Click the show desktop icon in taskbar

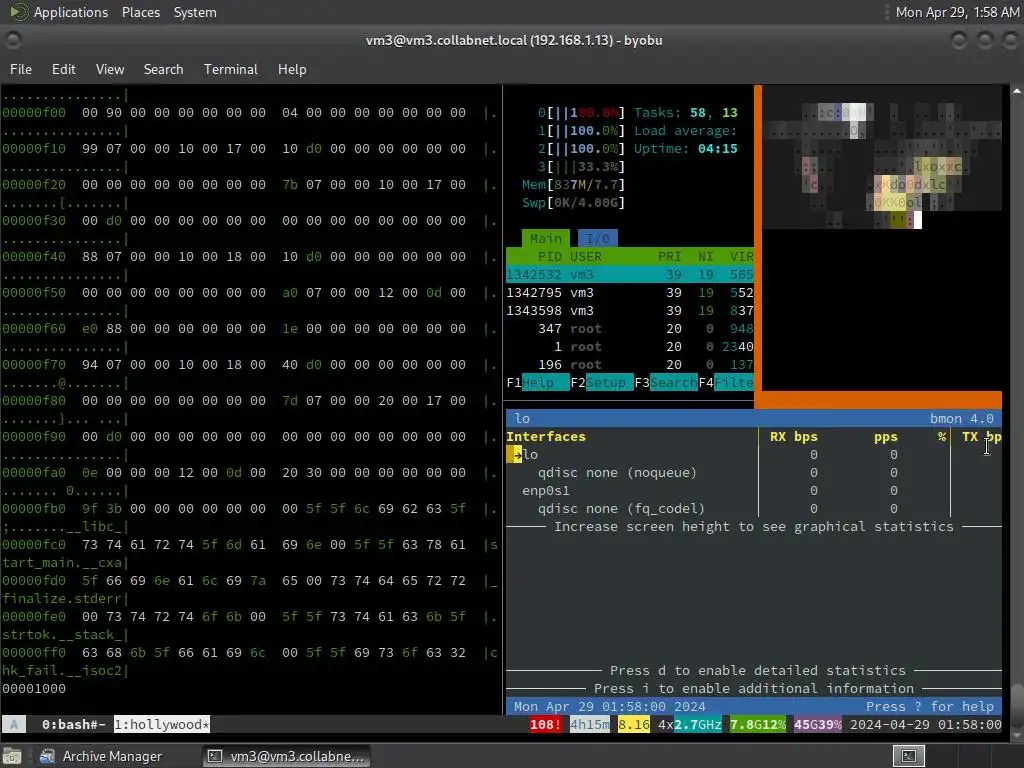pyautogui.click(x=12, y=756)
